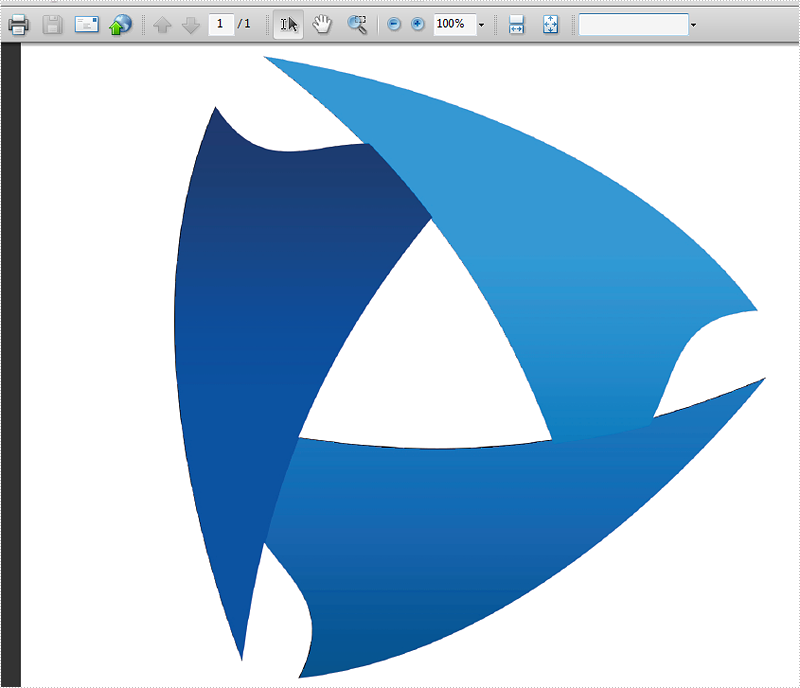
Task: Zoom in with plus button
Action: tap(417, 24)
